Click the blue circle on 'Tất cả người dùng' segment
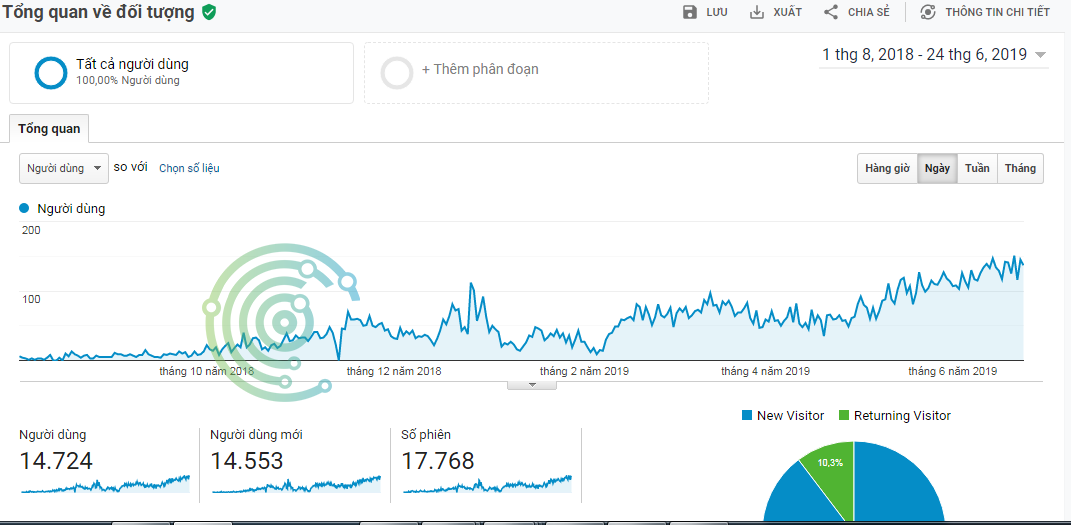This screenshot has width=1071, height=525. [x=51, y=72]
